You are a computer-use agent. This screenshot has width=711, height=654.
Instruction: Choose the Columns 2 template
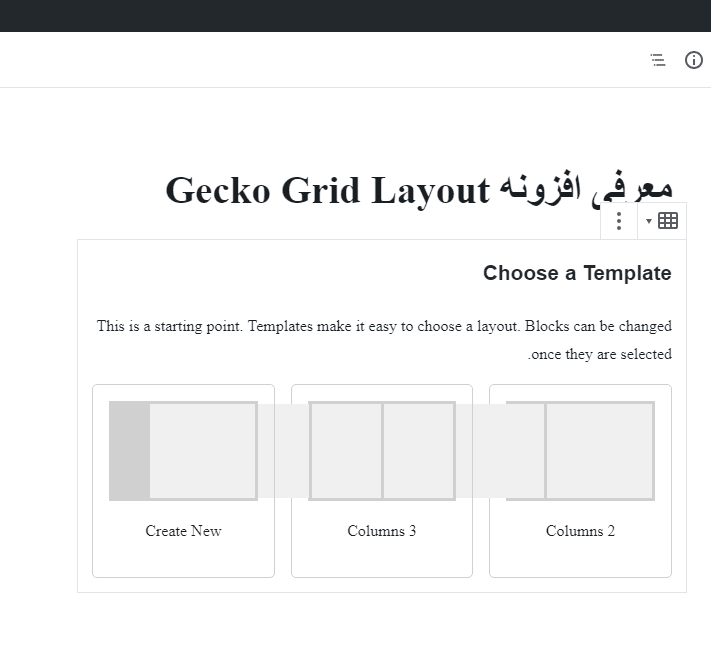pyautogui.click(x=580, y=481)
